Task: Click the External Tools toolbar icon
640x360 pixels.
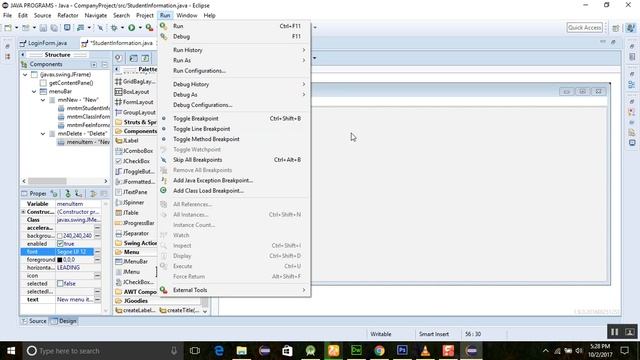Action: click(x=149, y=27)
